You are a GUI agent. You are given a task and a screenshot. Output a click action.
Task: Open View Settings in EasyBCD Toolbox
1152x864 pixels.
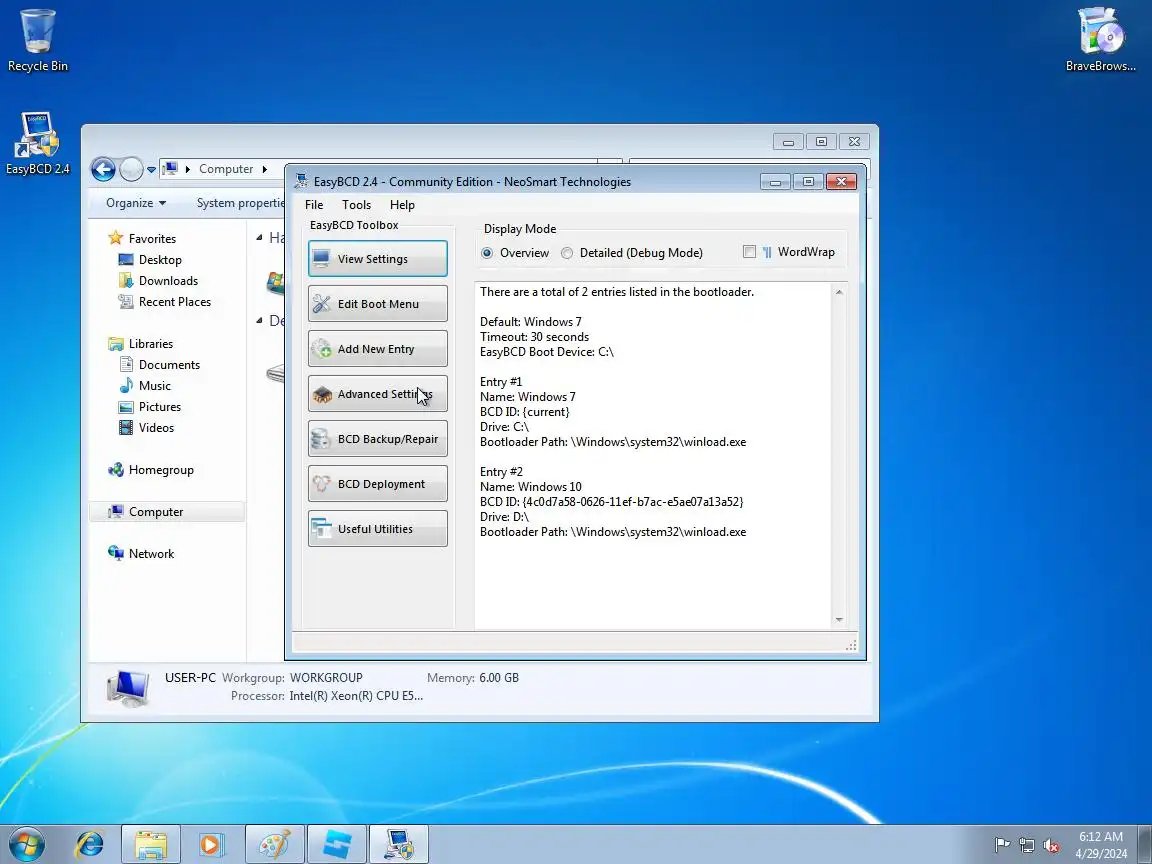(378, 259)
